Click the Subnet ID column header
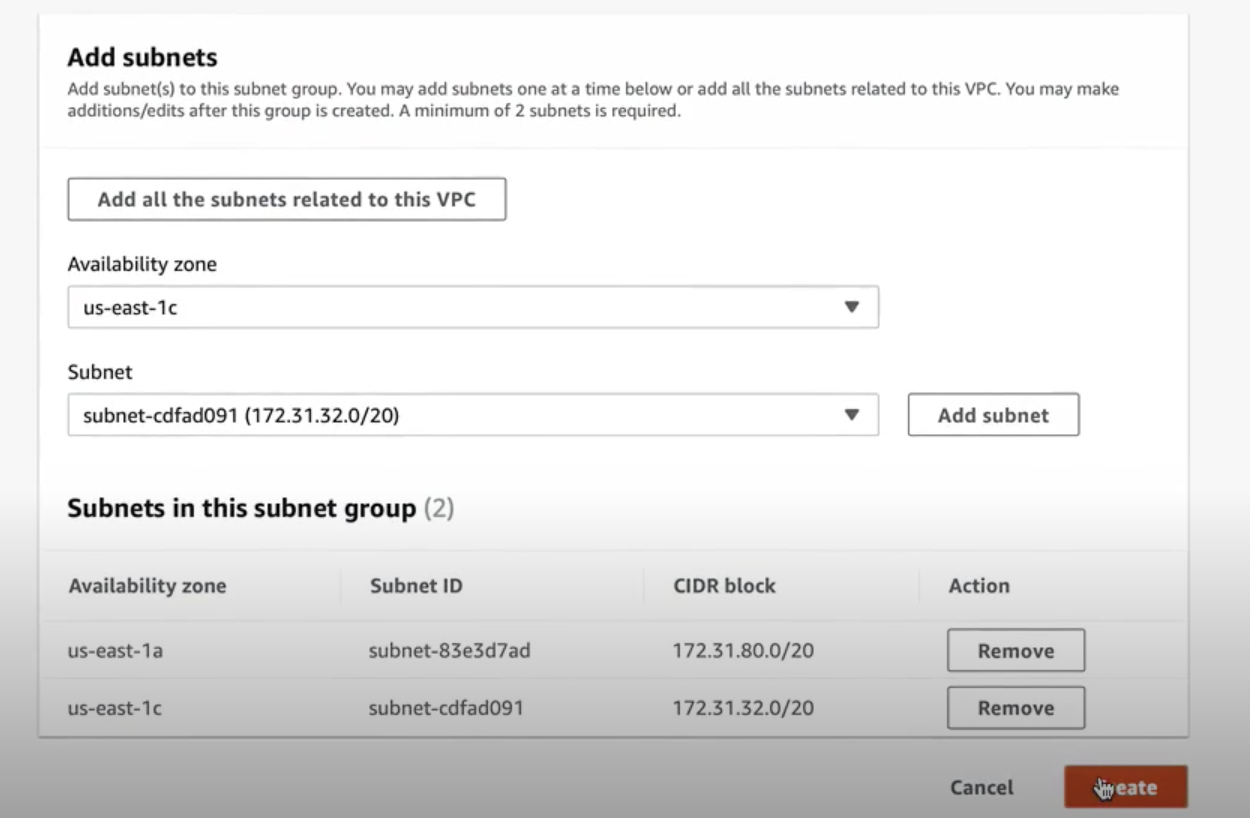This screenshot has width=1250, height=818. (x=416, y=586)
